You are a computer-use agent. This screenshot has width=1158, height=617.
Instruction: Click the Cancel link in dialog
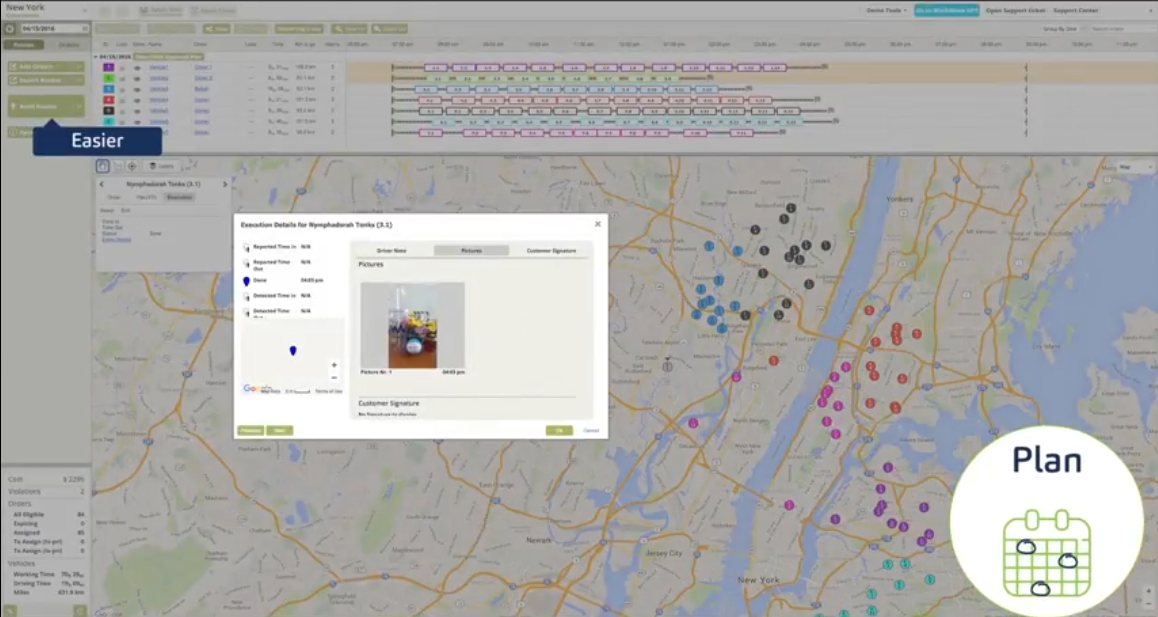(591, 430)
